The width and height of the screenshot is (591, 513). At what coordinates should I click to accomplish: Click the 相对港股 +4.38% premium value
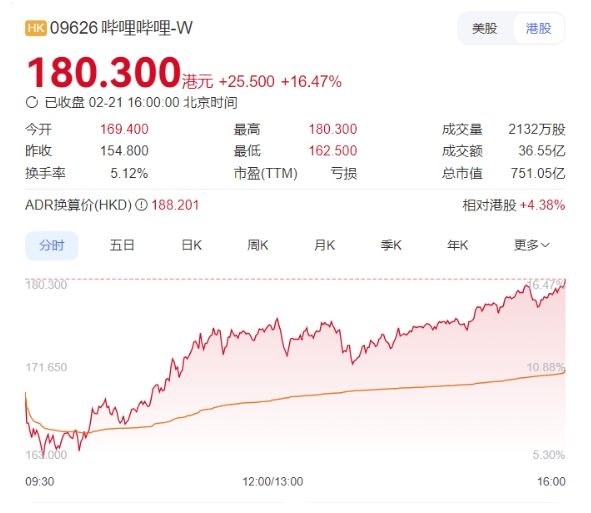[x=542, y=205]
